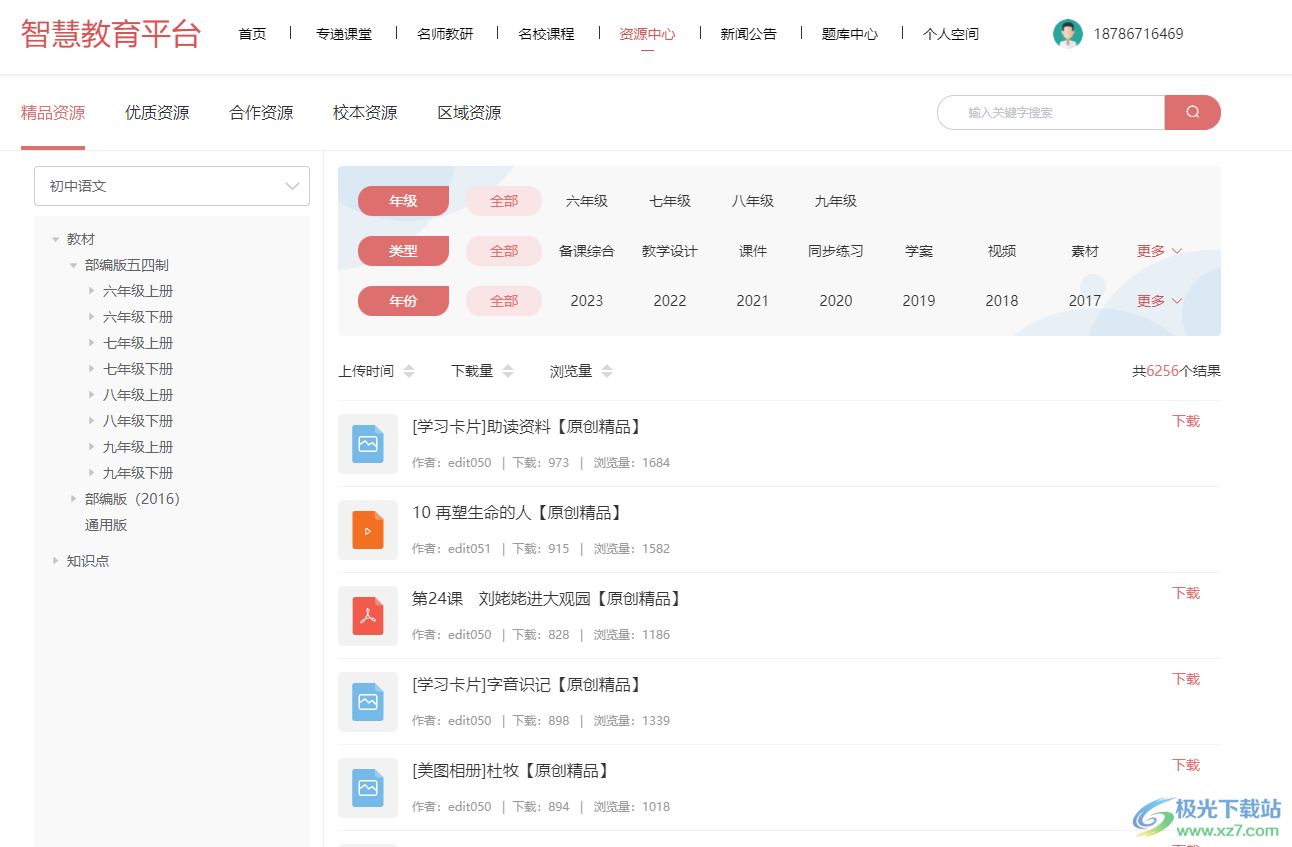Open the 第24课 刘姥姥进大观园 title
Viewport: 1292px width, 847px height.
[x=548, y=599]
